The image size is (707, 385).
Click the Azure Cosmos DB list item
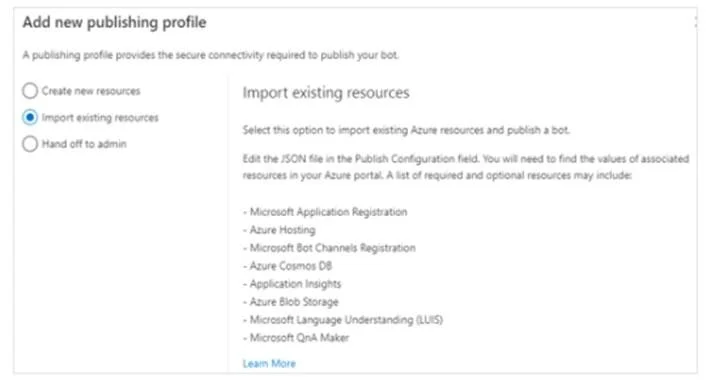pos(288,266)
